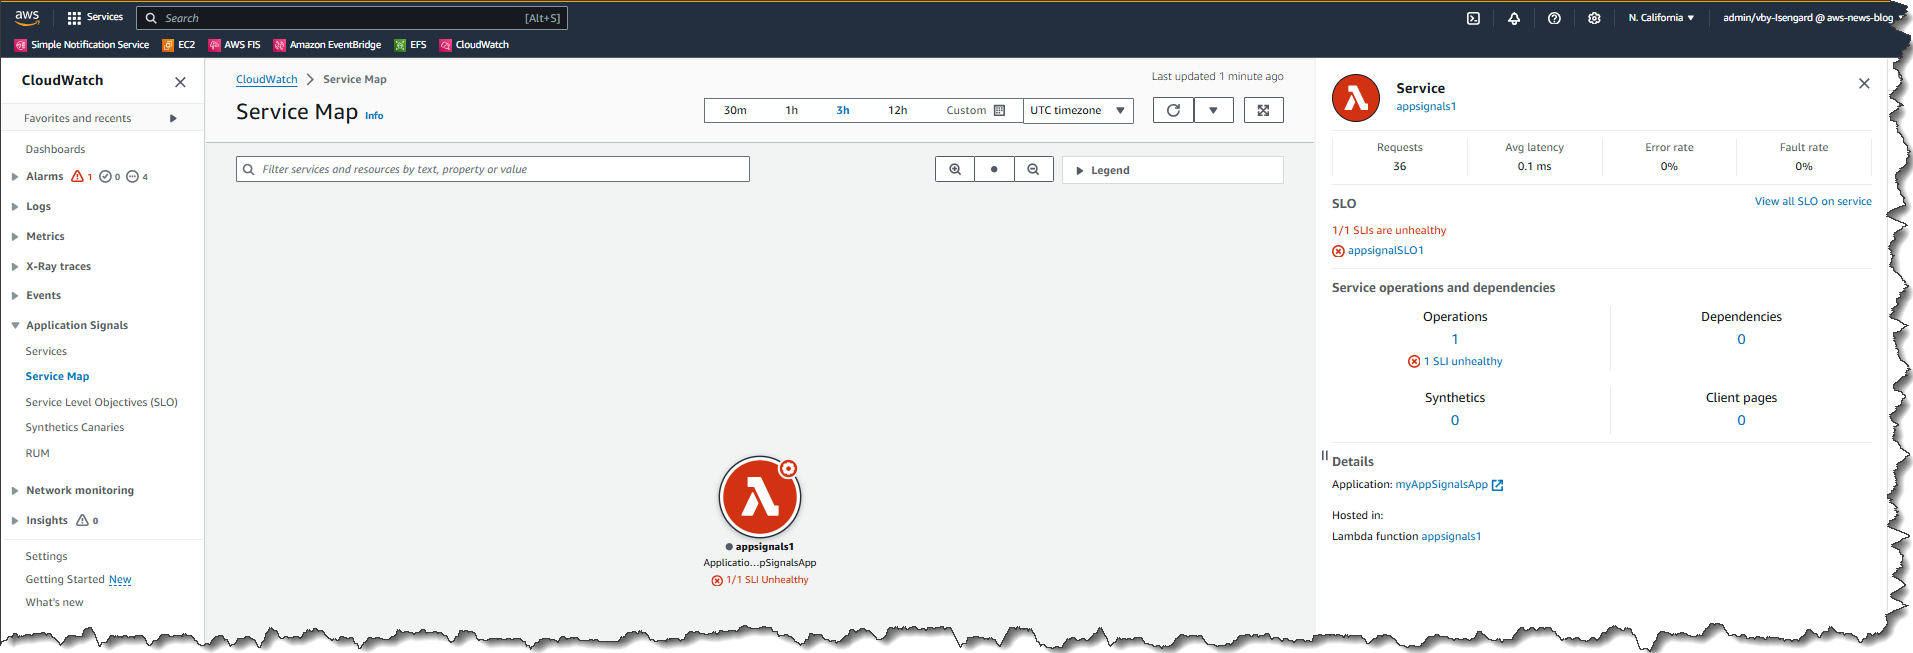Screen dimensions: 1913x653
Task: Open RUM page
Action: tap(37, 453)
